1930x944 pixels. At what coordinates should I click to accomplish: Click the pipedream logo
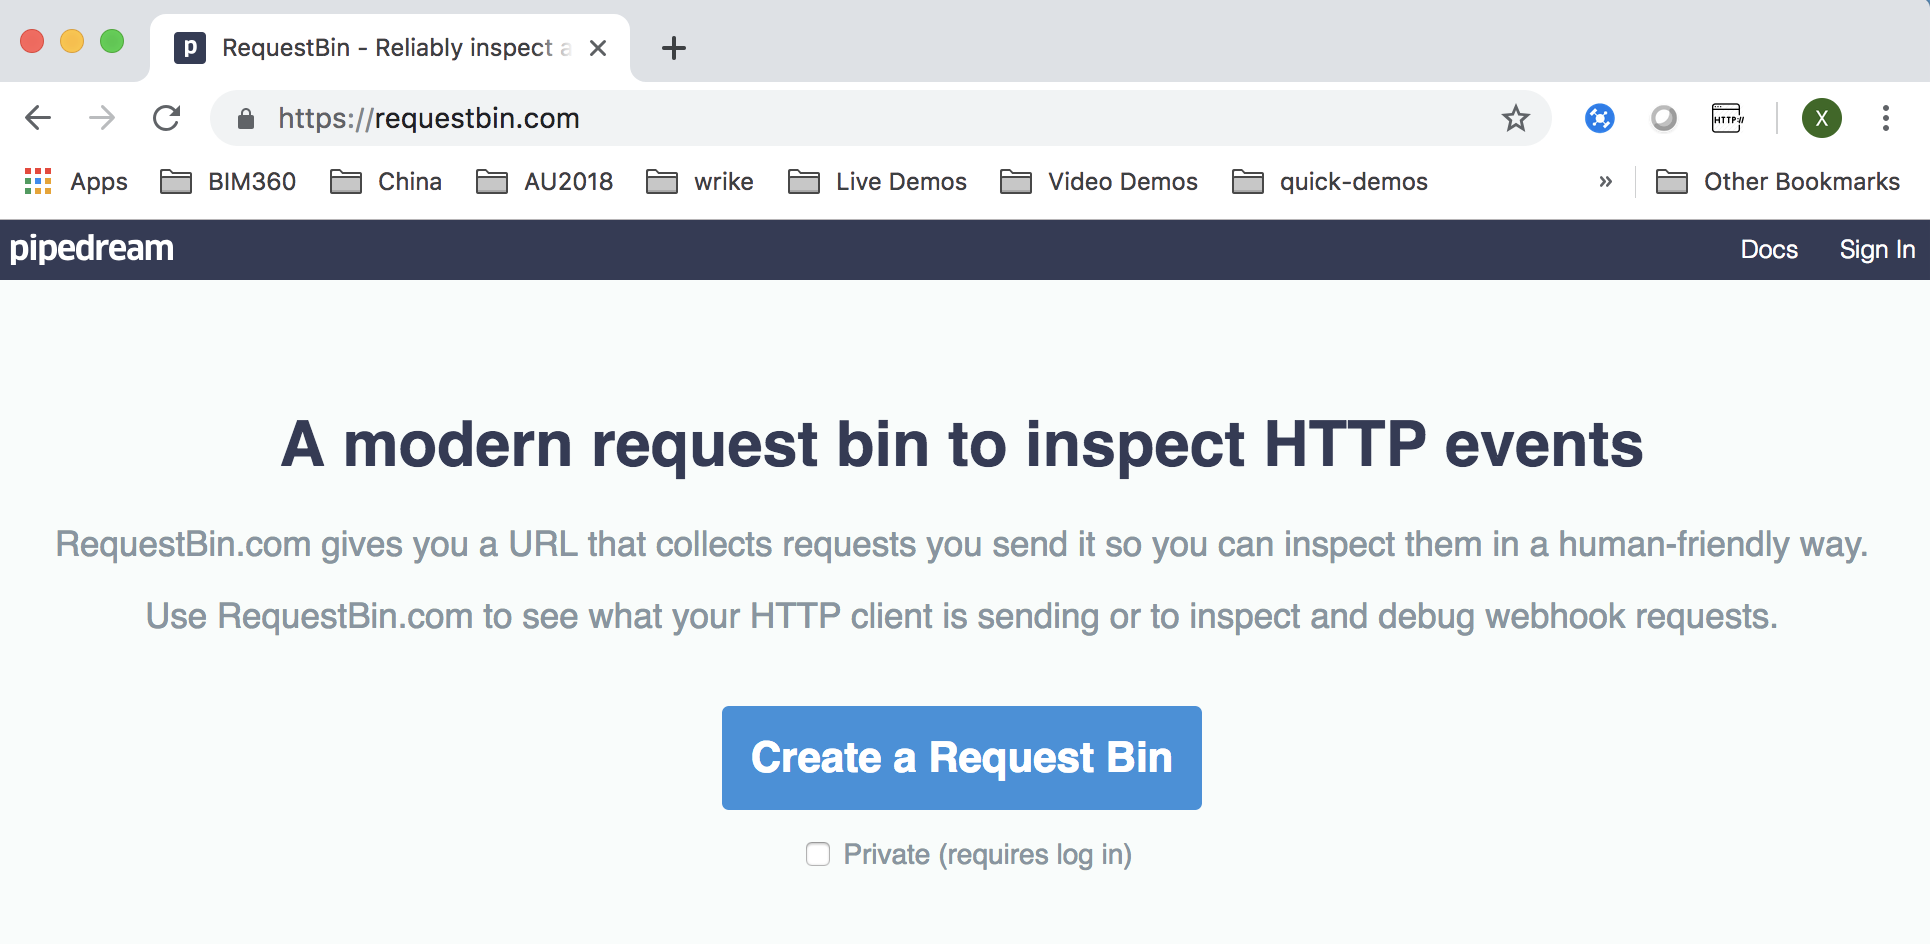[x=91, y=248]
